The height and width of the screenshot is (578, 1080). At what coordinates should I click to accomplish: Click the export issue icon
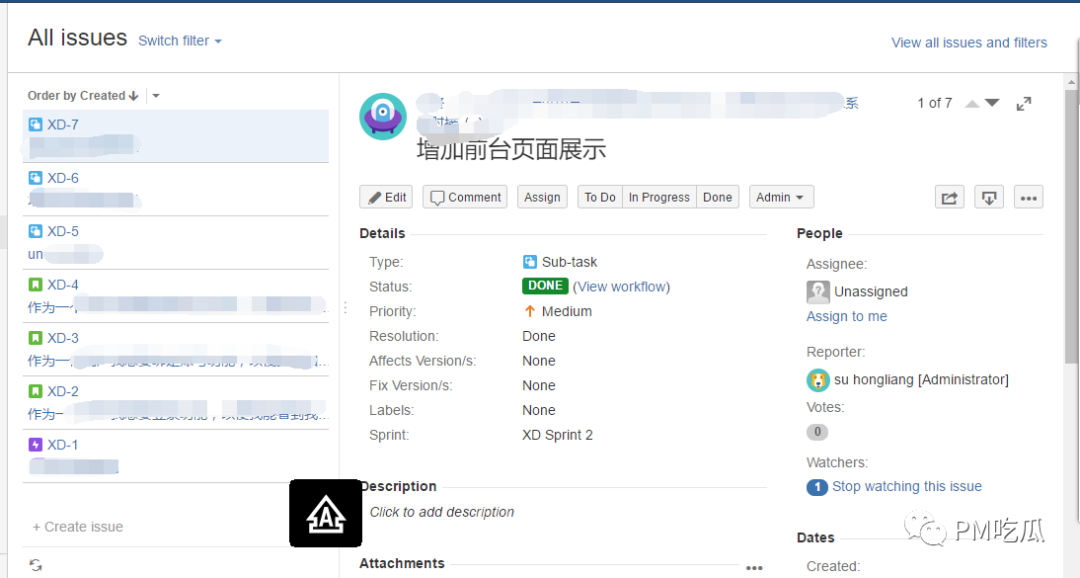989,198
